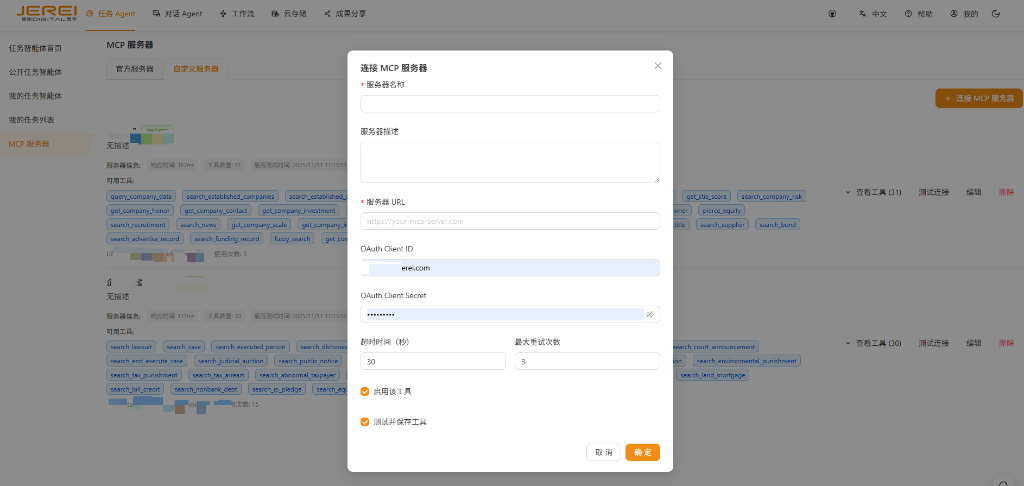Uncheck the 测试并保存工具 checkbox
This screenshot has width=1024, height=486.
[x=365, y=422]
